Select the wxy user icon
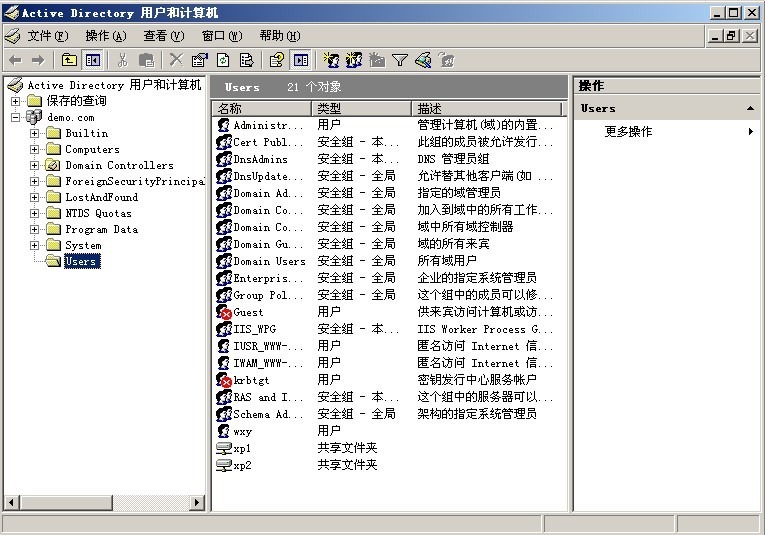765x535 pixels. [223, 431]
